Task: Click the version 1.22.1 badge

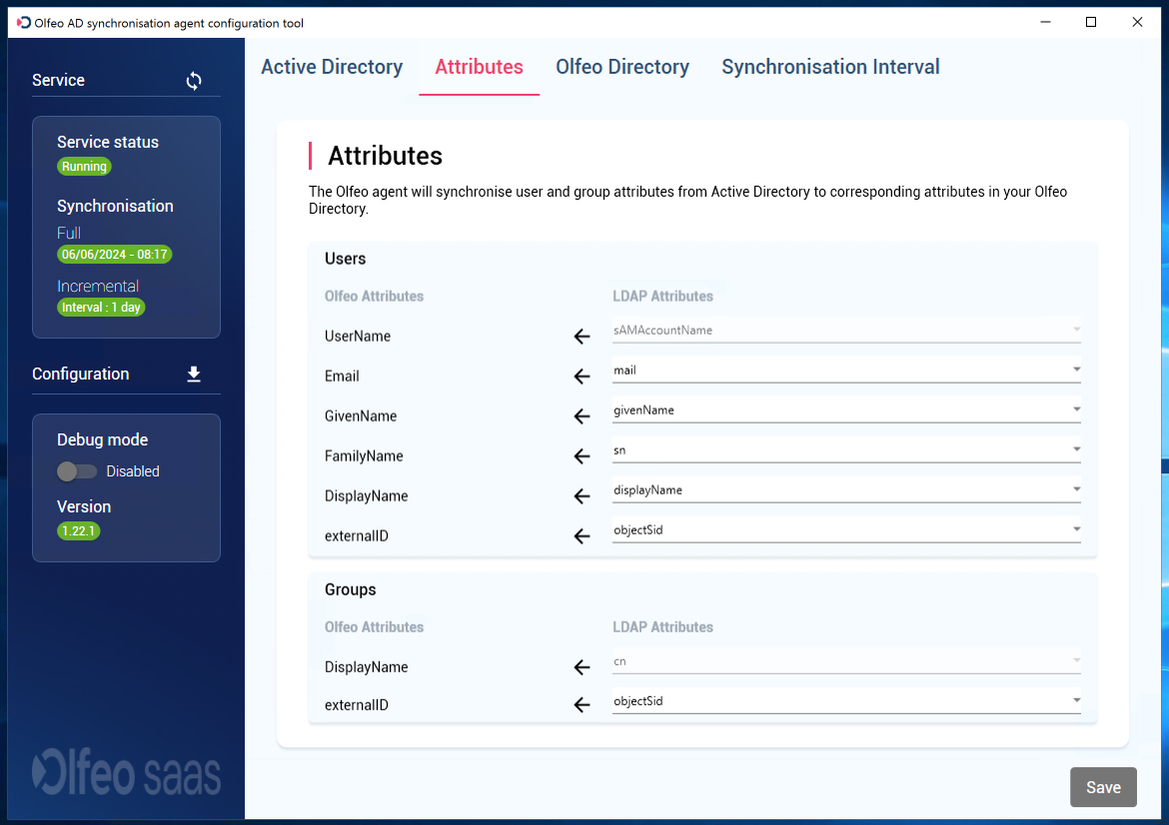Action: pyautogui.click(x=79, y=531)
